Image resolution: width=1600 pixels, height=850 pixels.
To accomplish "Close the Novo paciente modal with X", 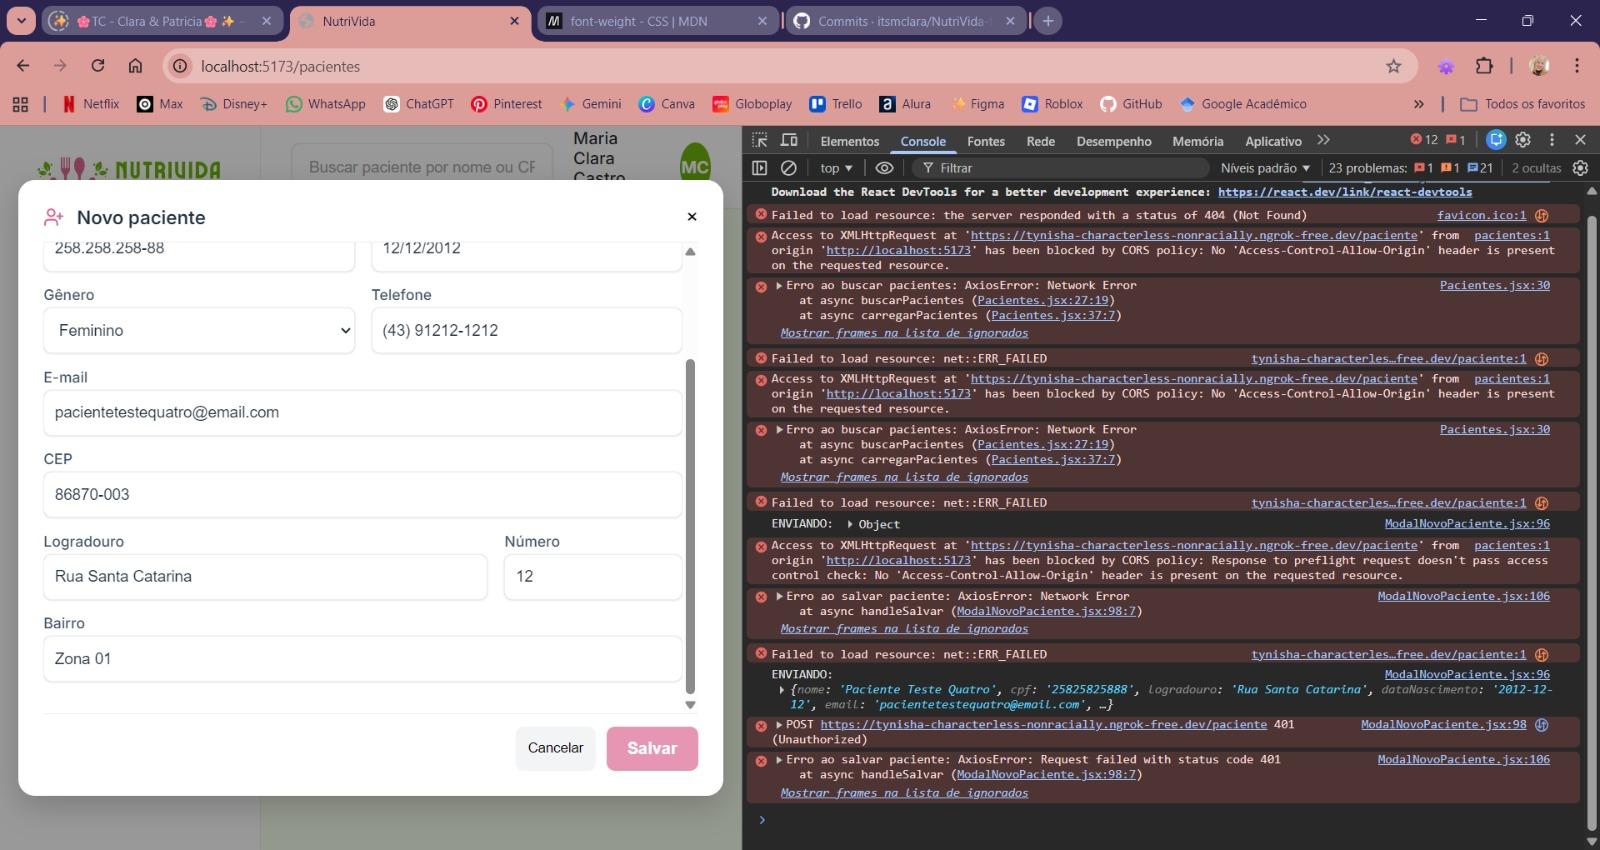I will 691,216.
